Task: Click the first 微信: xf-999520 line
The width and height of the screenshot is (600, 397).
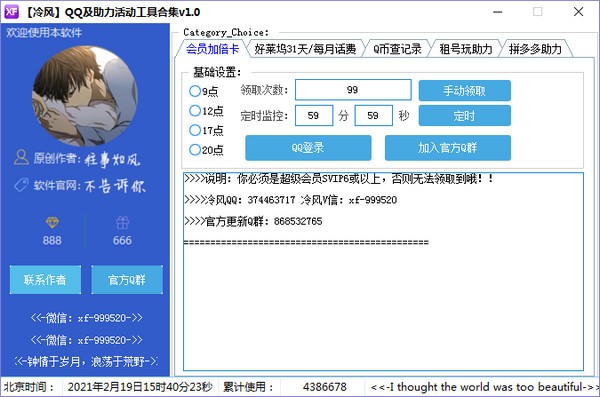Action: click(x=86, y=318)
